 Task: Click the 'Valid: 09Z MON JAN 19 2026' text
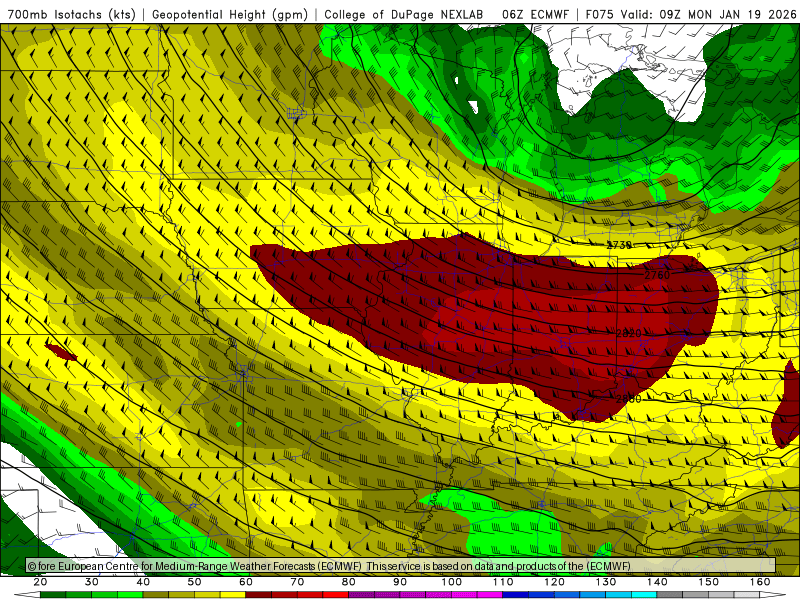coord(708,15)
